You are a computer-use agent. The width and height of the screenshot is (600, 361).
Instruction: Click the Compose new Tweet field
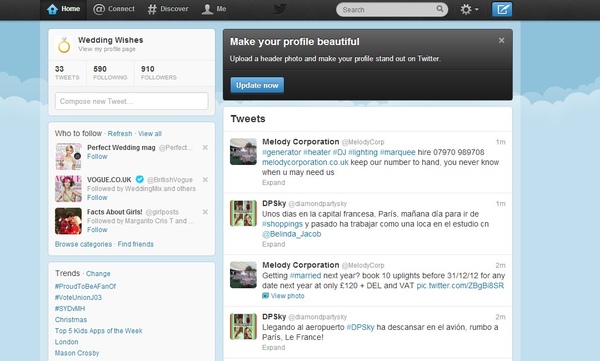(x=132, y=101)
